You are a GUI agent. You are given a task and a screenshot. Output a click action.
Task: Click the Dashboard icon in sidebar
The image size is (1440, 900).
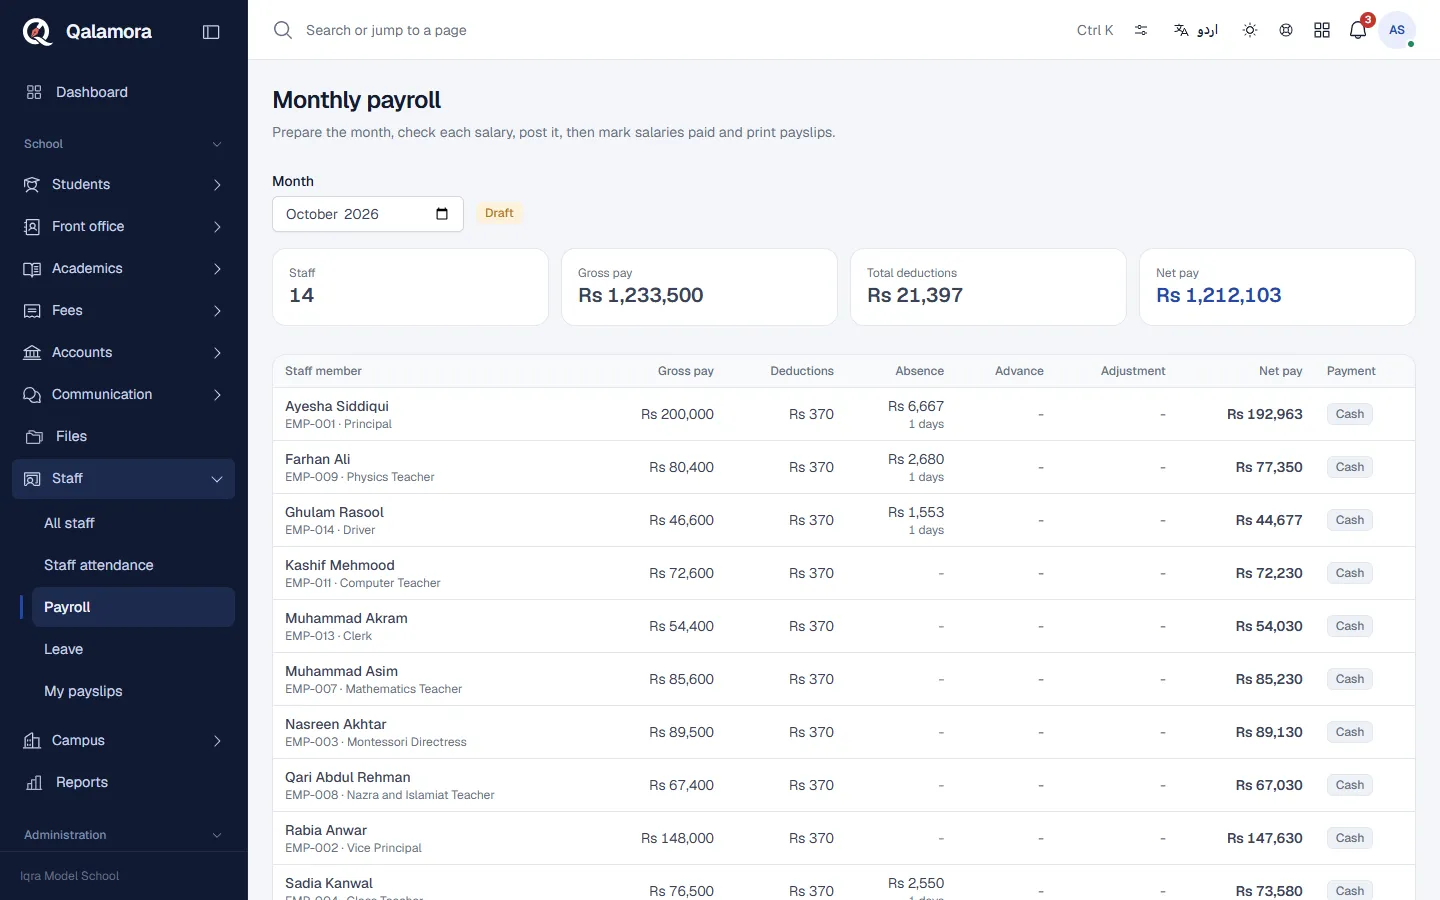pos(34,92)
